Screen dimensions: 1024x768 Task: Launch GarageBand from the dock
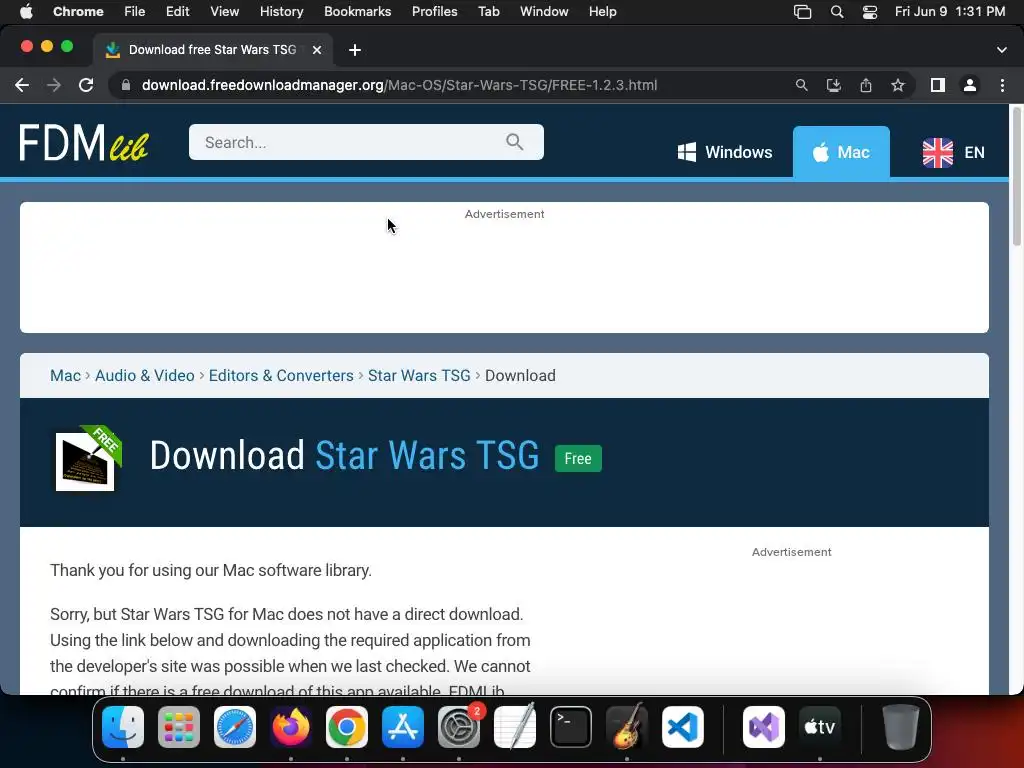627,727
